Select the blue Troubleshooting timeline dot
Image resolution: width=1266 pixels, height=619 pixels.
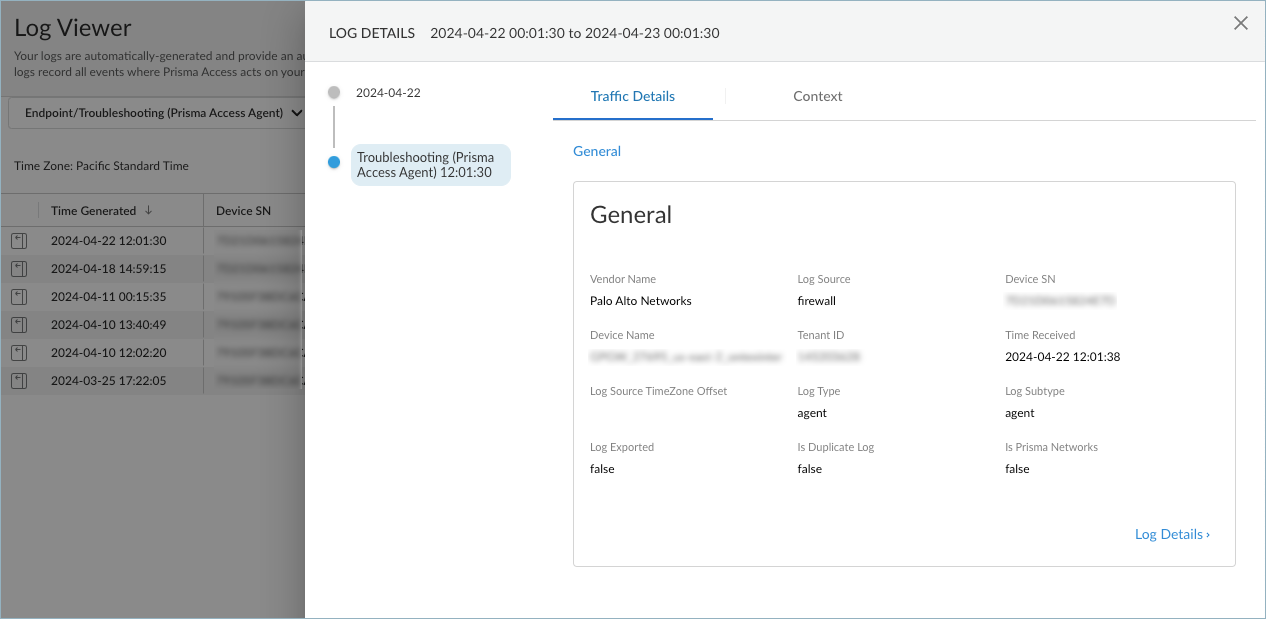(334, 163)
